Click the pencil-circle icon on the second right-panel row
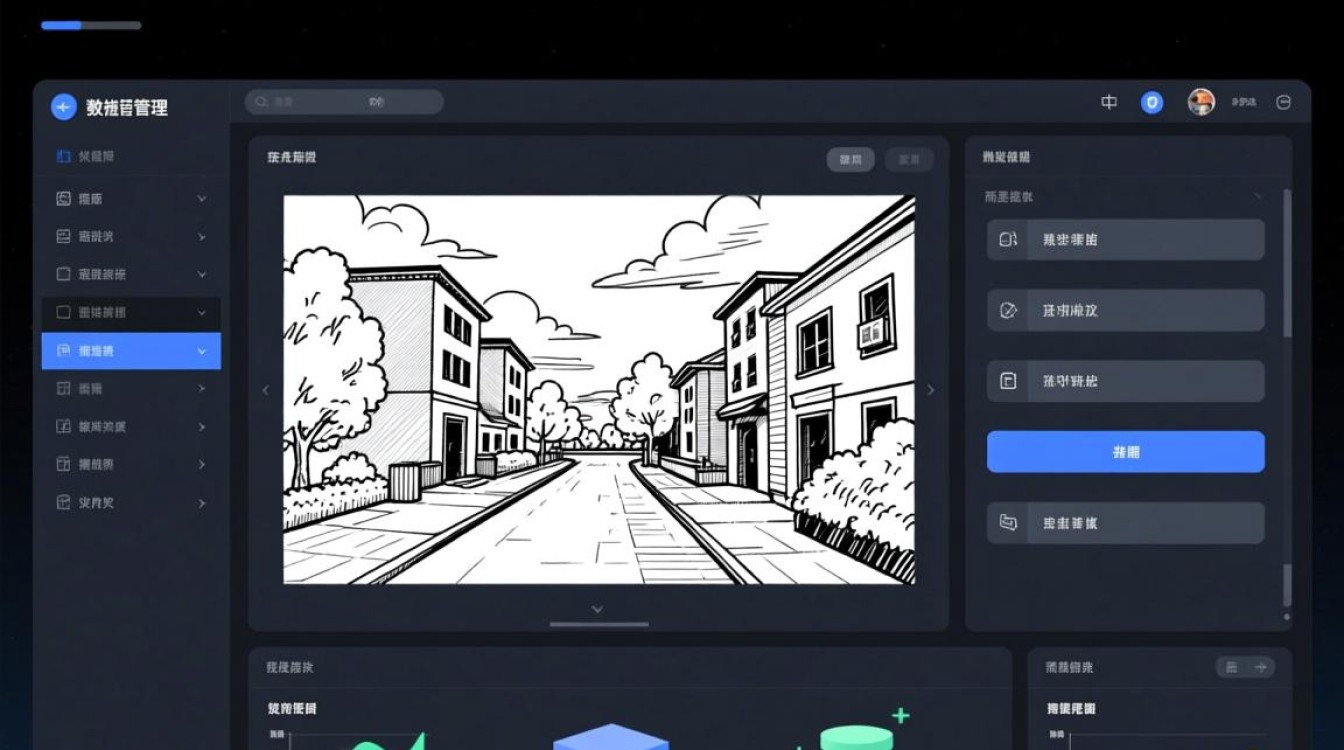Viewport: 1344px width, 750px height. click(x=1008, y=311)
